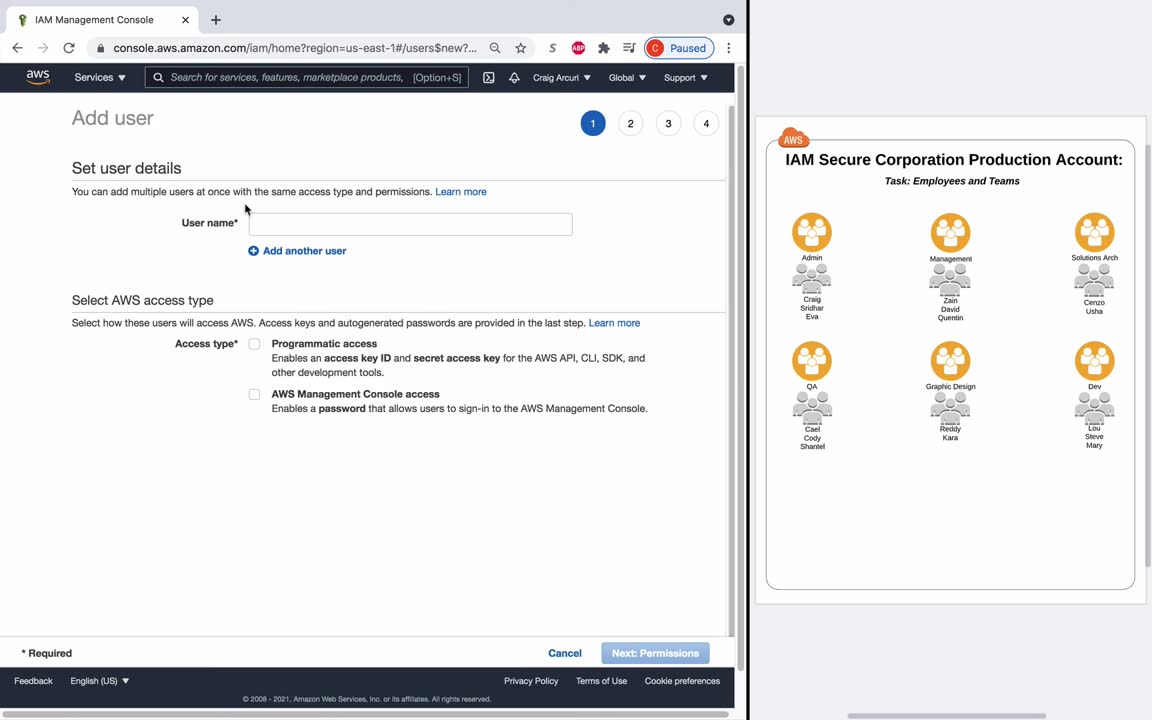The image size is (1152, 720).
Task: Click the orange AWS cloud badge
Action: [x=793, y=137]
